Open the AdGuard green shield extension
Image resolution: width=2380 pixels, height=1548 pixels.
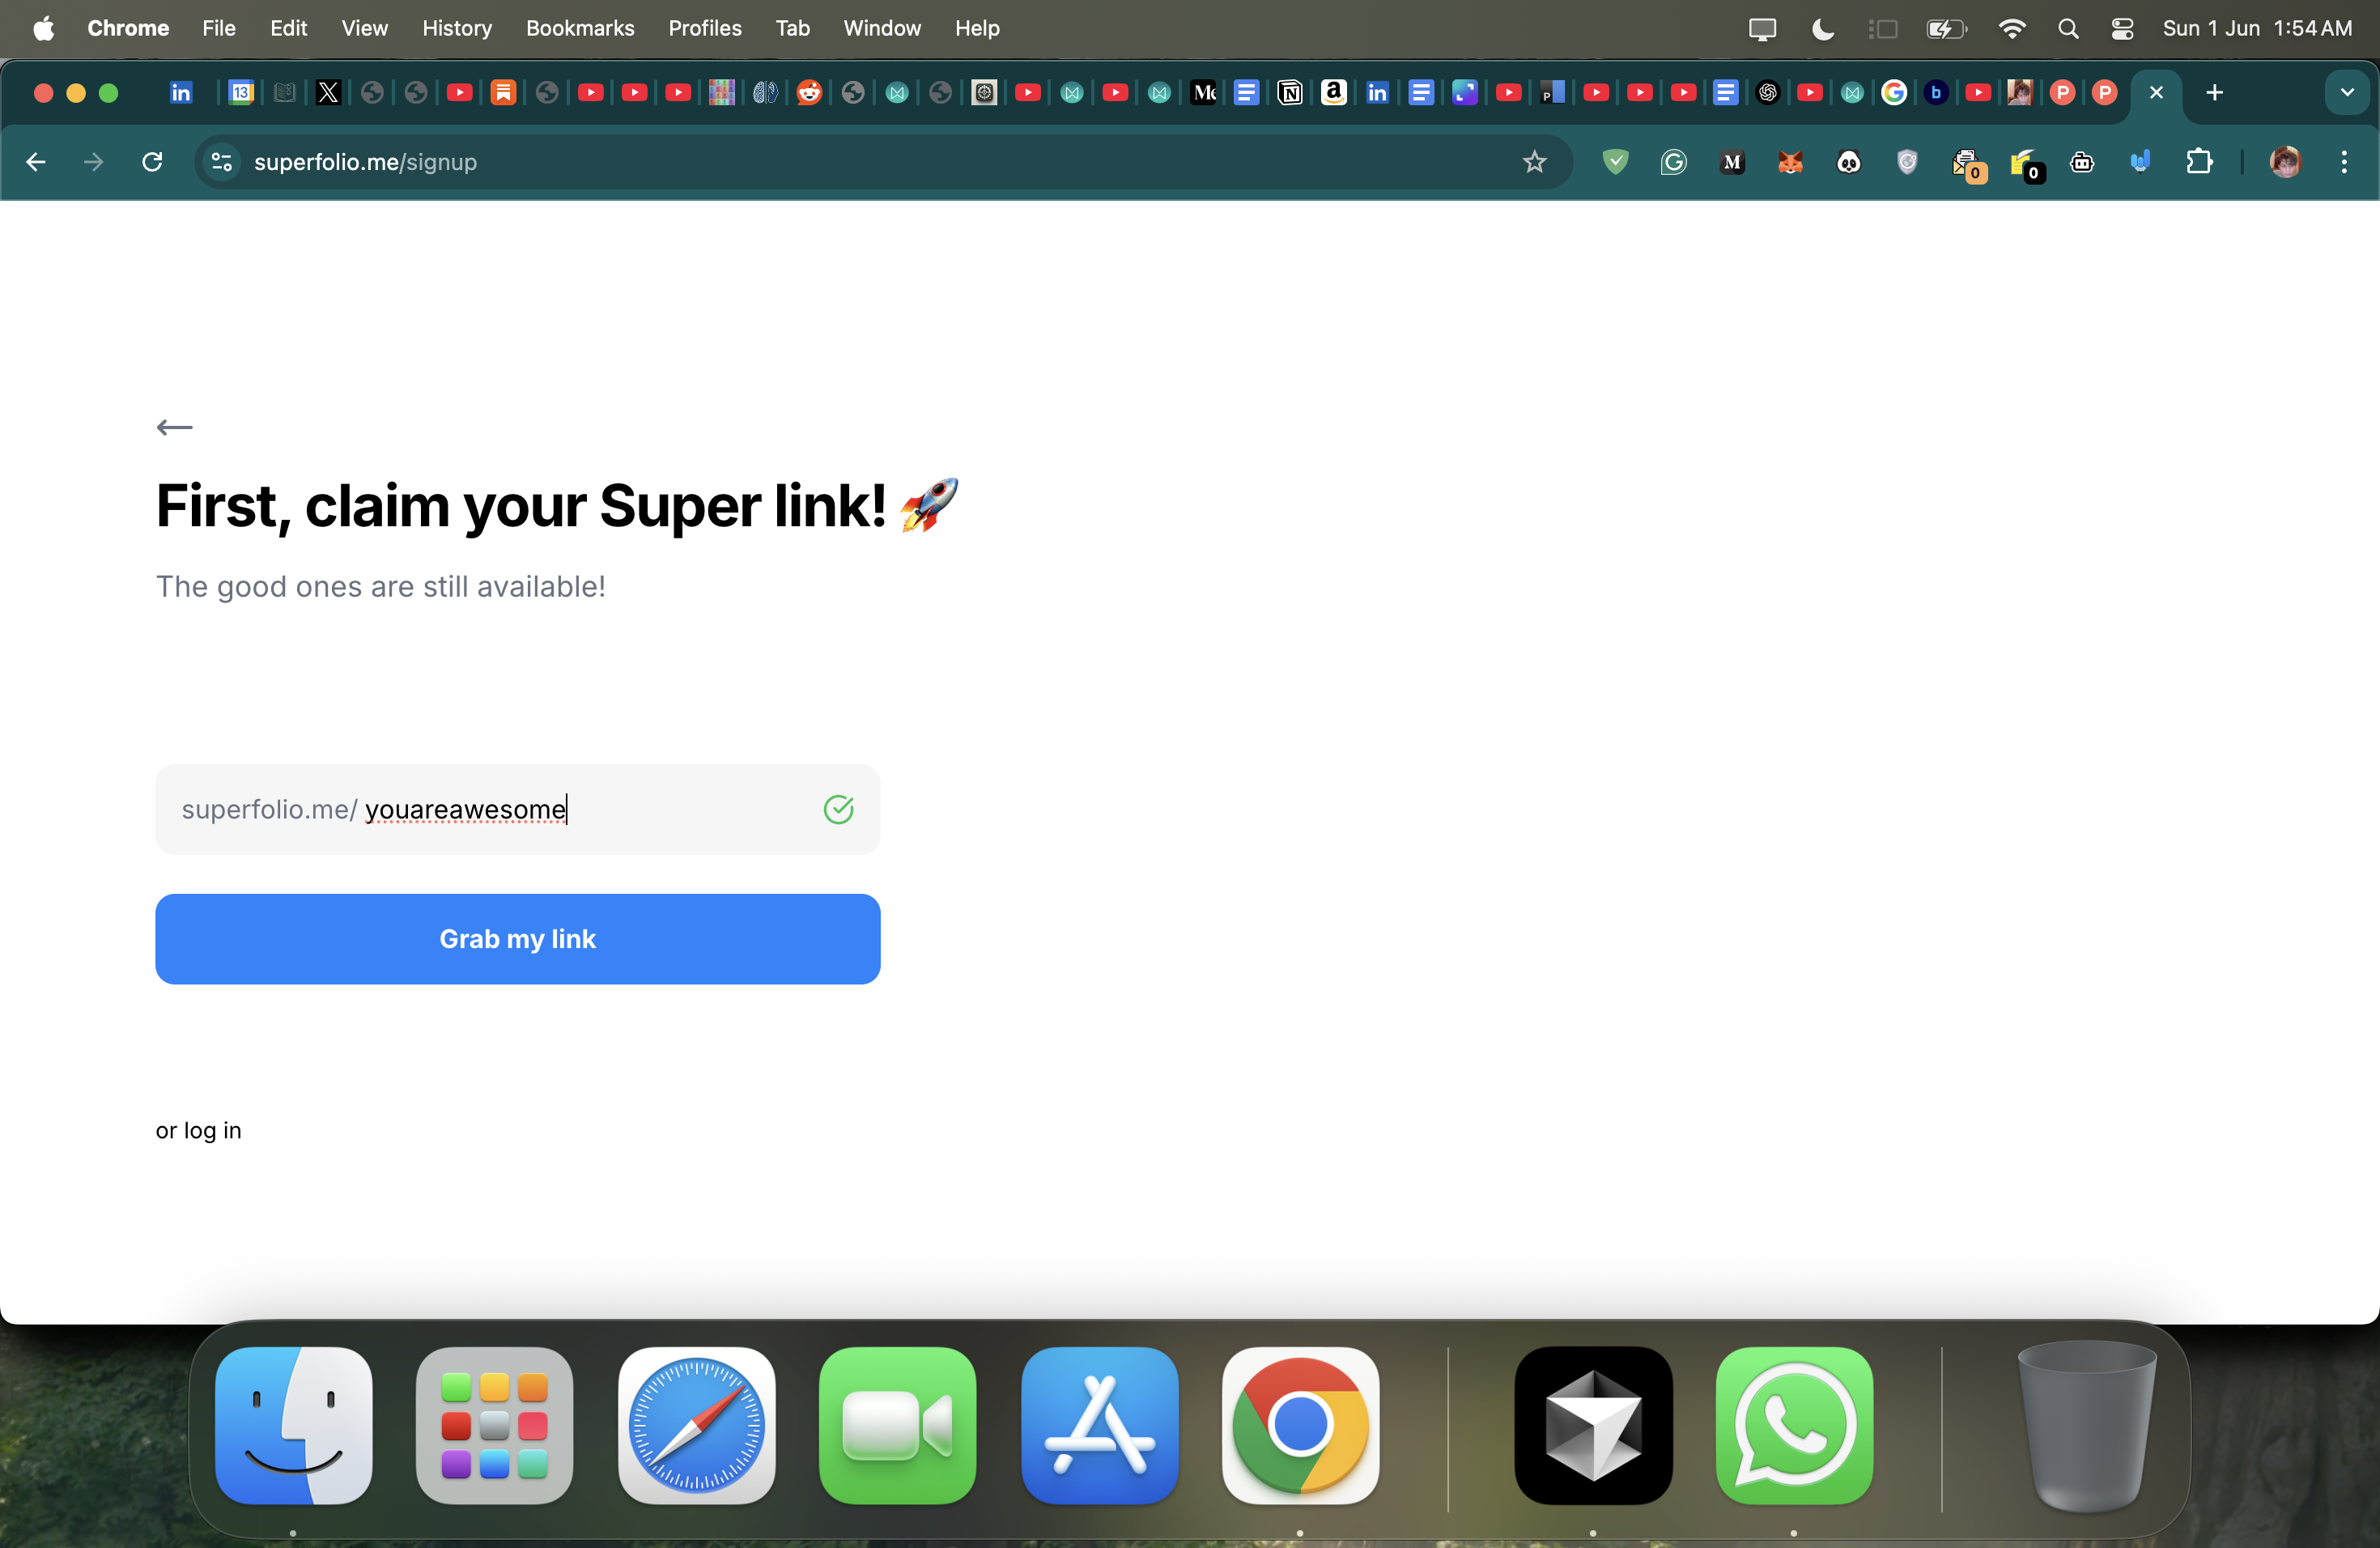click(1615, 162)
